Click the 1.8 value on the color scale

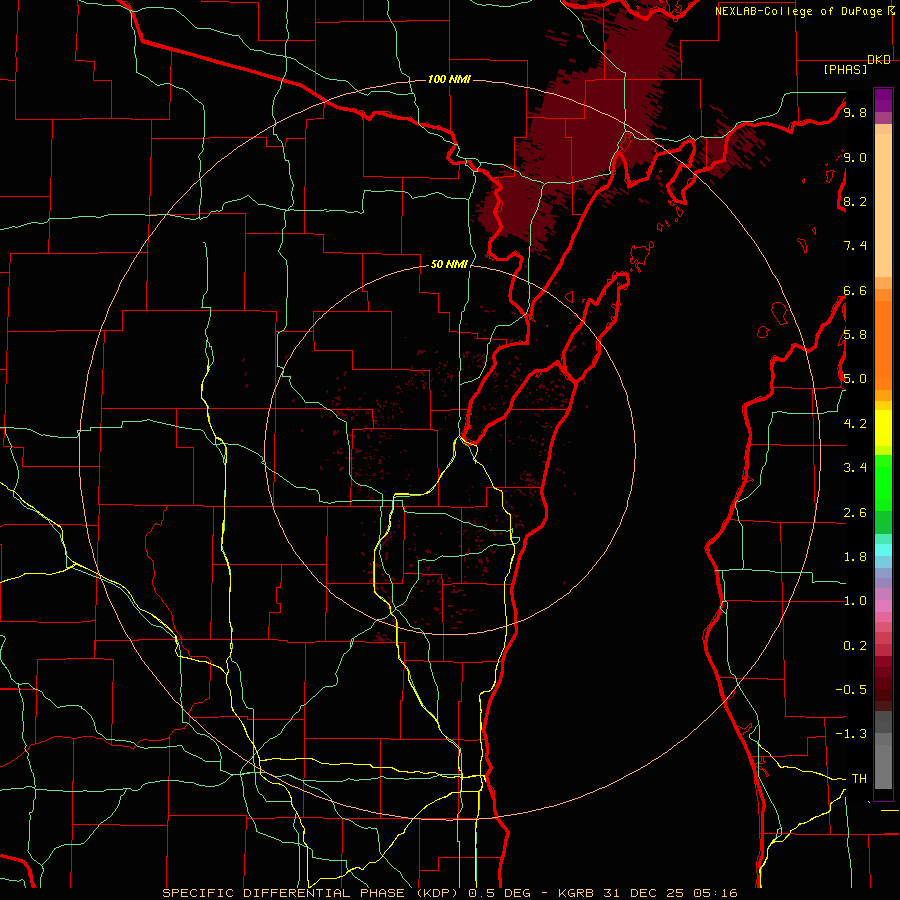click(855, 557)
